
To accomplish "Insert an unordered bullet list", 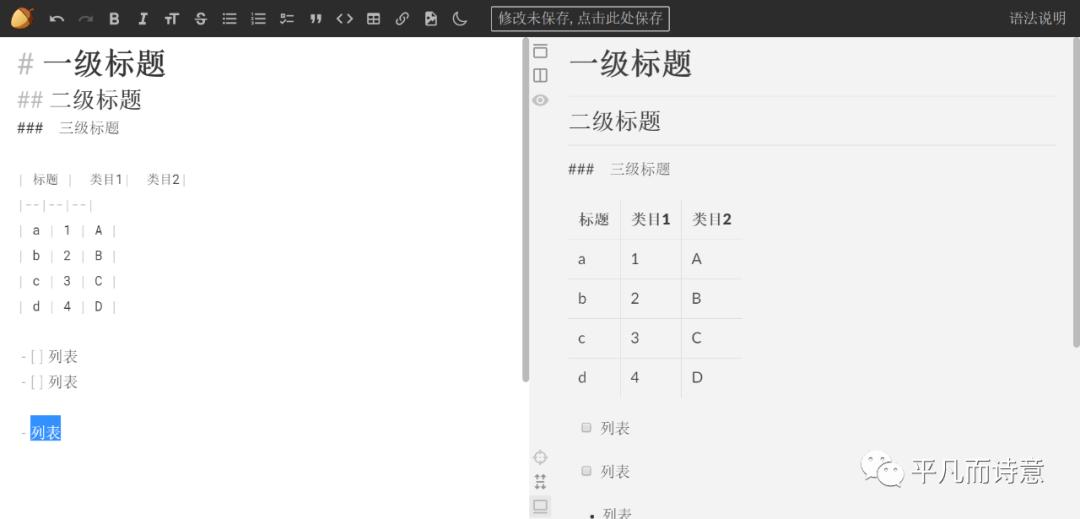I will pyautogui.click(x=229, y=19).
